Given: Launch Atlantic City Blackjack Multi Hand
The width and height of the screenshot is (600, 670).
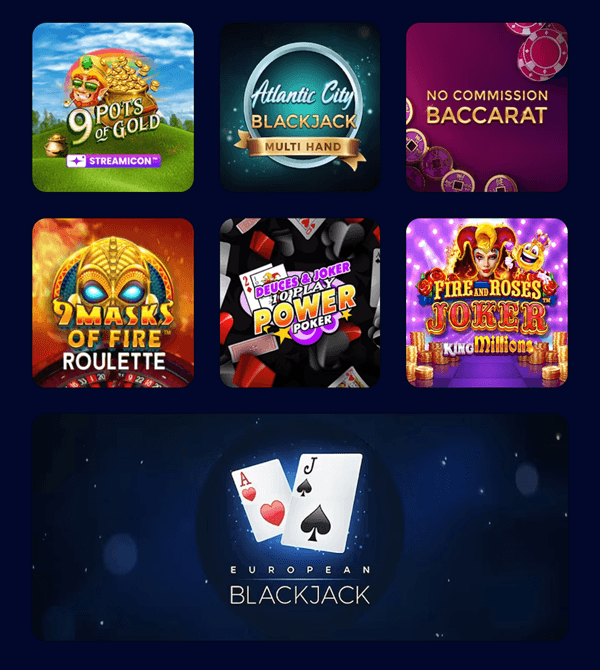Looking at the screenshot, I should point(300,107).
